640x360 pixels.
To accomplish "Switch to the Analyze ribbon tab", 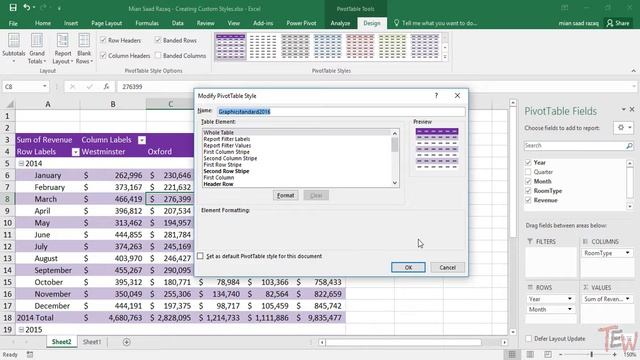I will [x=340, y=23].
